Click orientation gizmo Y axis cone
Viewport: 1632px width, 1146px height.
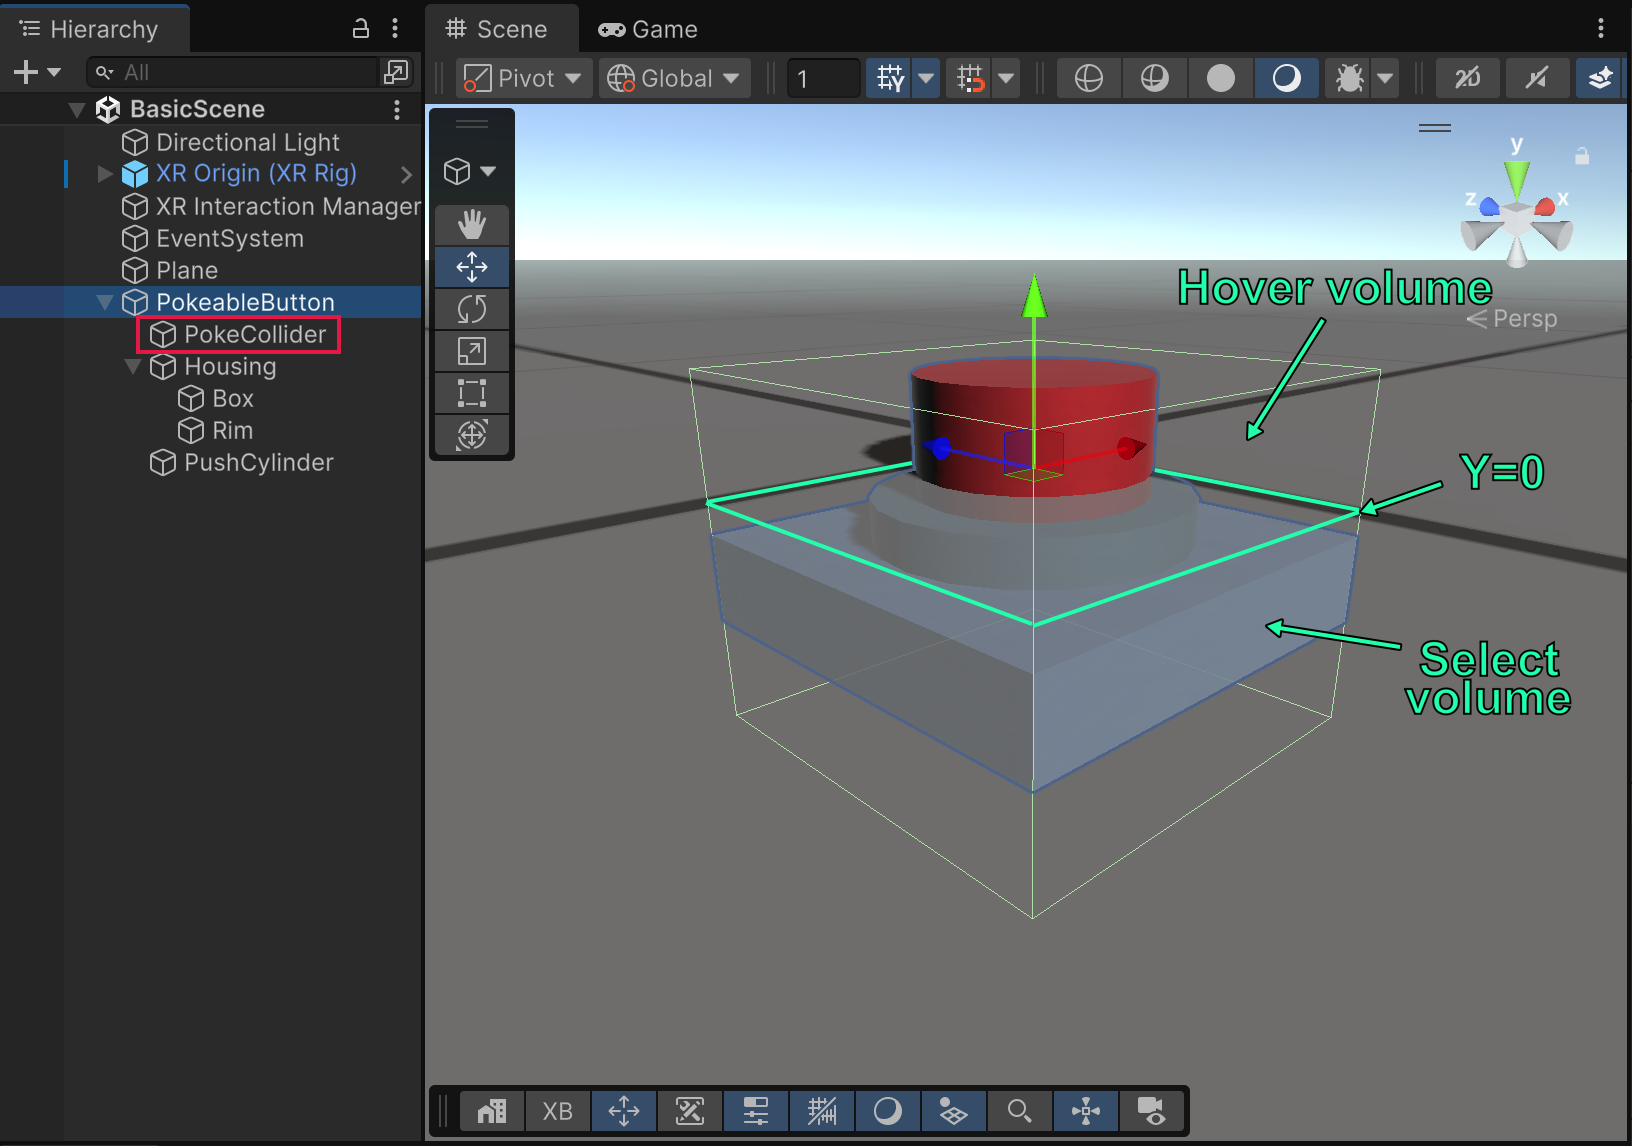click(1517, 178)
